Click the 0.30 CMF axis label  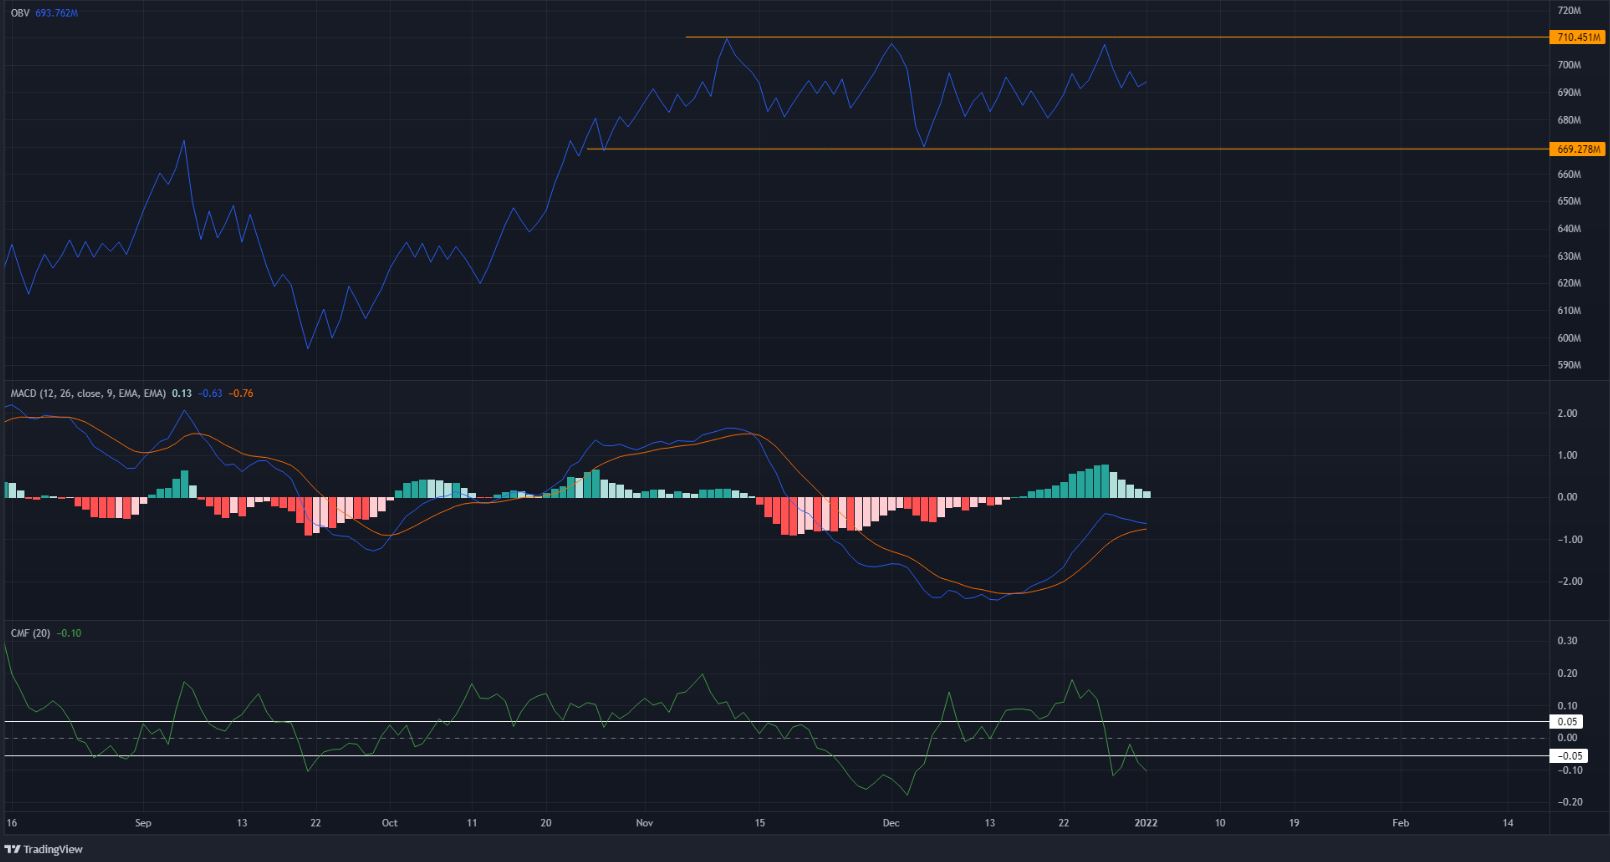pyautogui.click(x=1568, y=642)
